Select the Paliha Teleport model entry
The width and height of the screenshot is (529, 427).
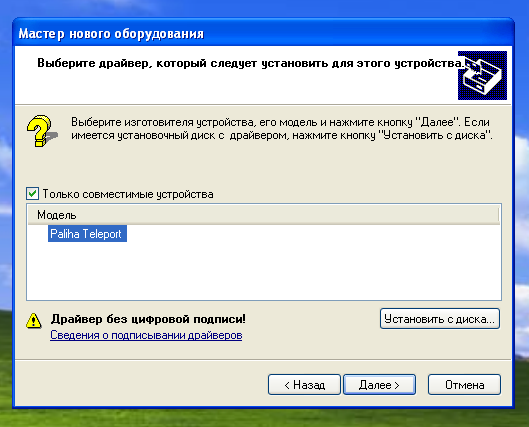tap(87, 234)
